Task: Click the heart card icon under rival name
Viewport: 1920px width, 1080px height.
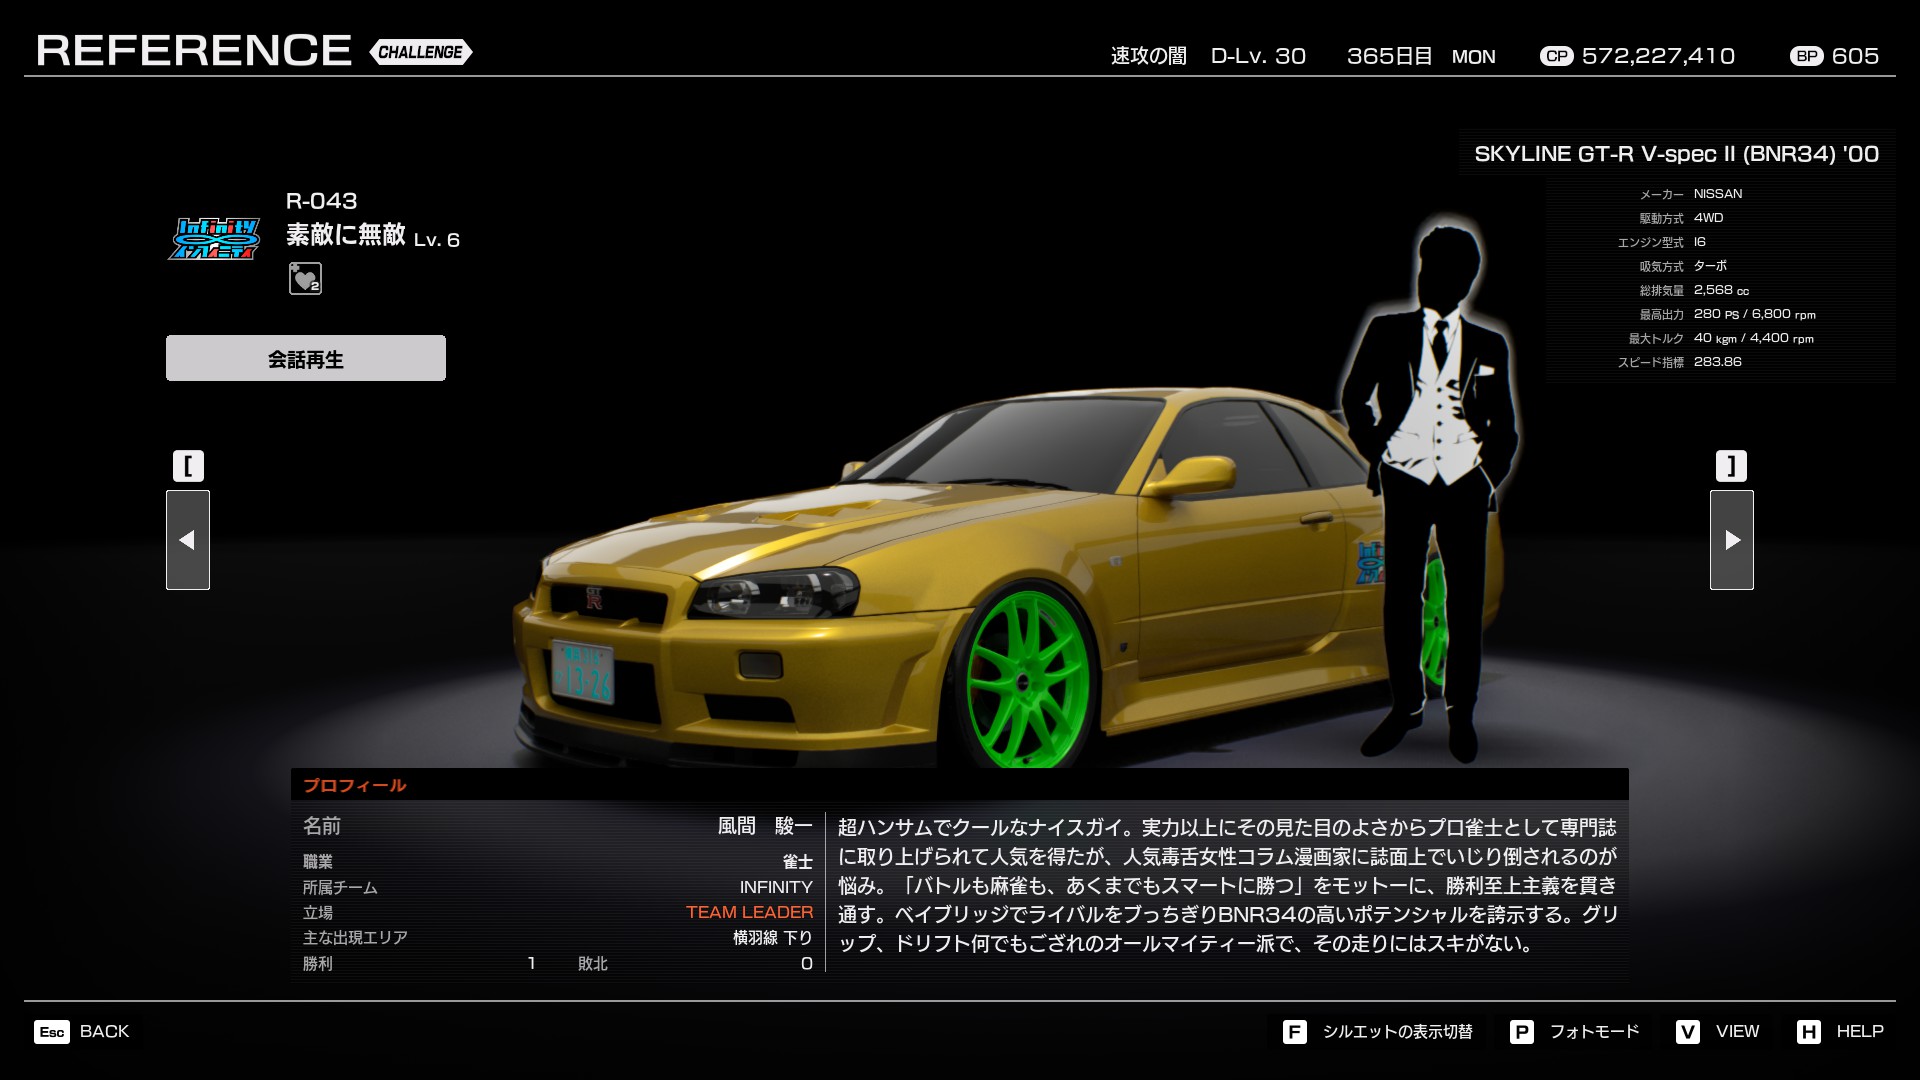Action: point(305,278)
